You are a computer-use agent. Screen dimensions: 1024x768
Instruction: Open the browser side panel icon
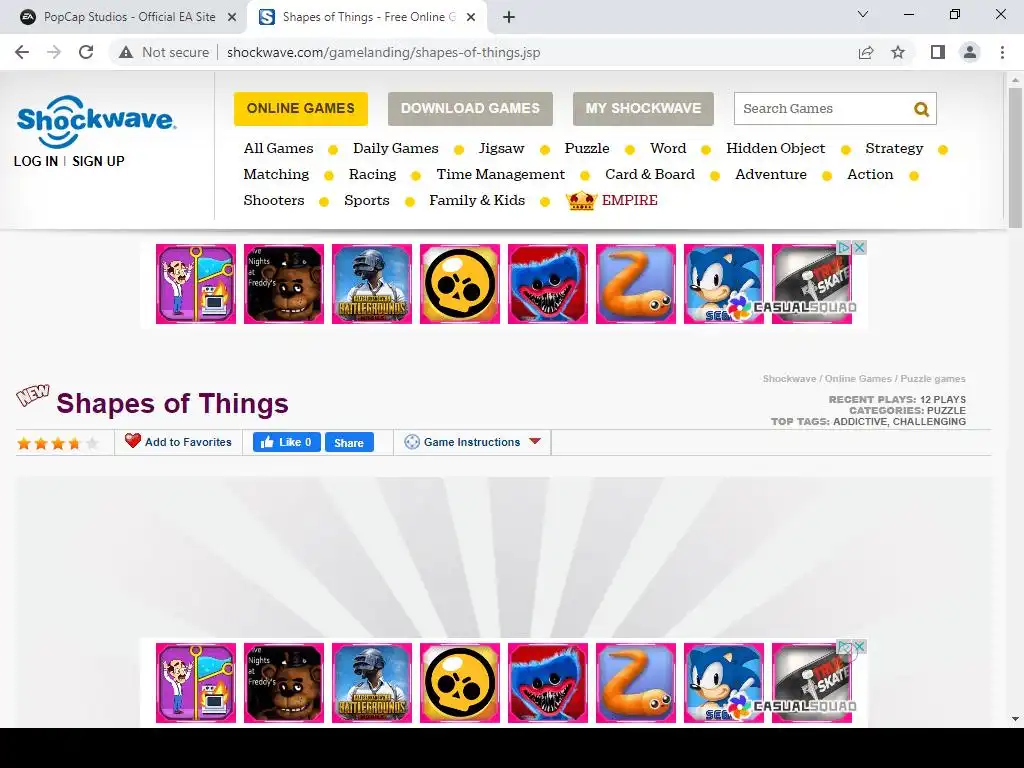(938, 52)
